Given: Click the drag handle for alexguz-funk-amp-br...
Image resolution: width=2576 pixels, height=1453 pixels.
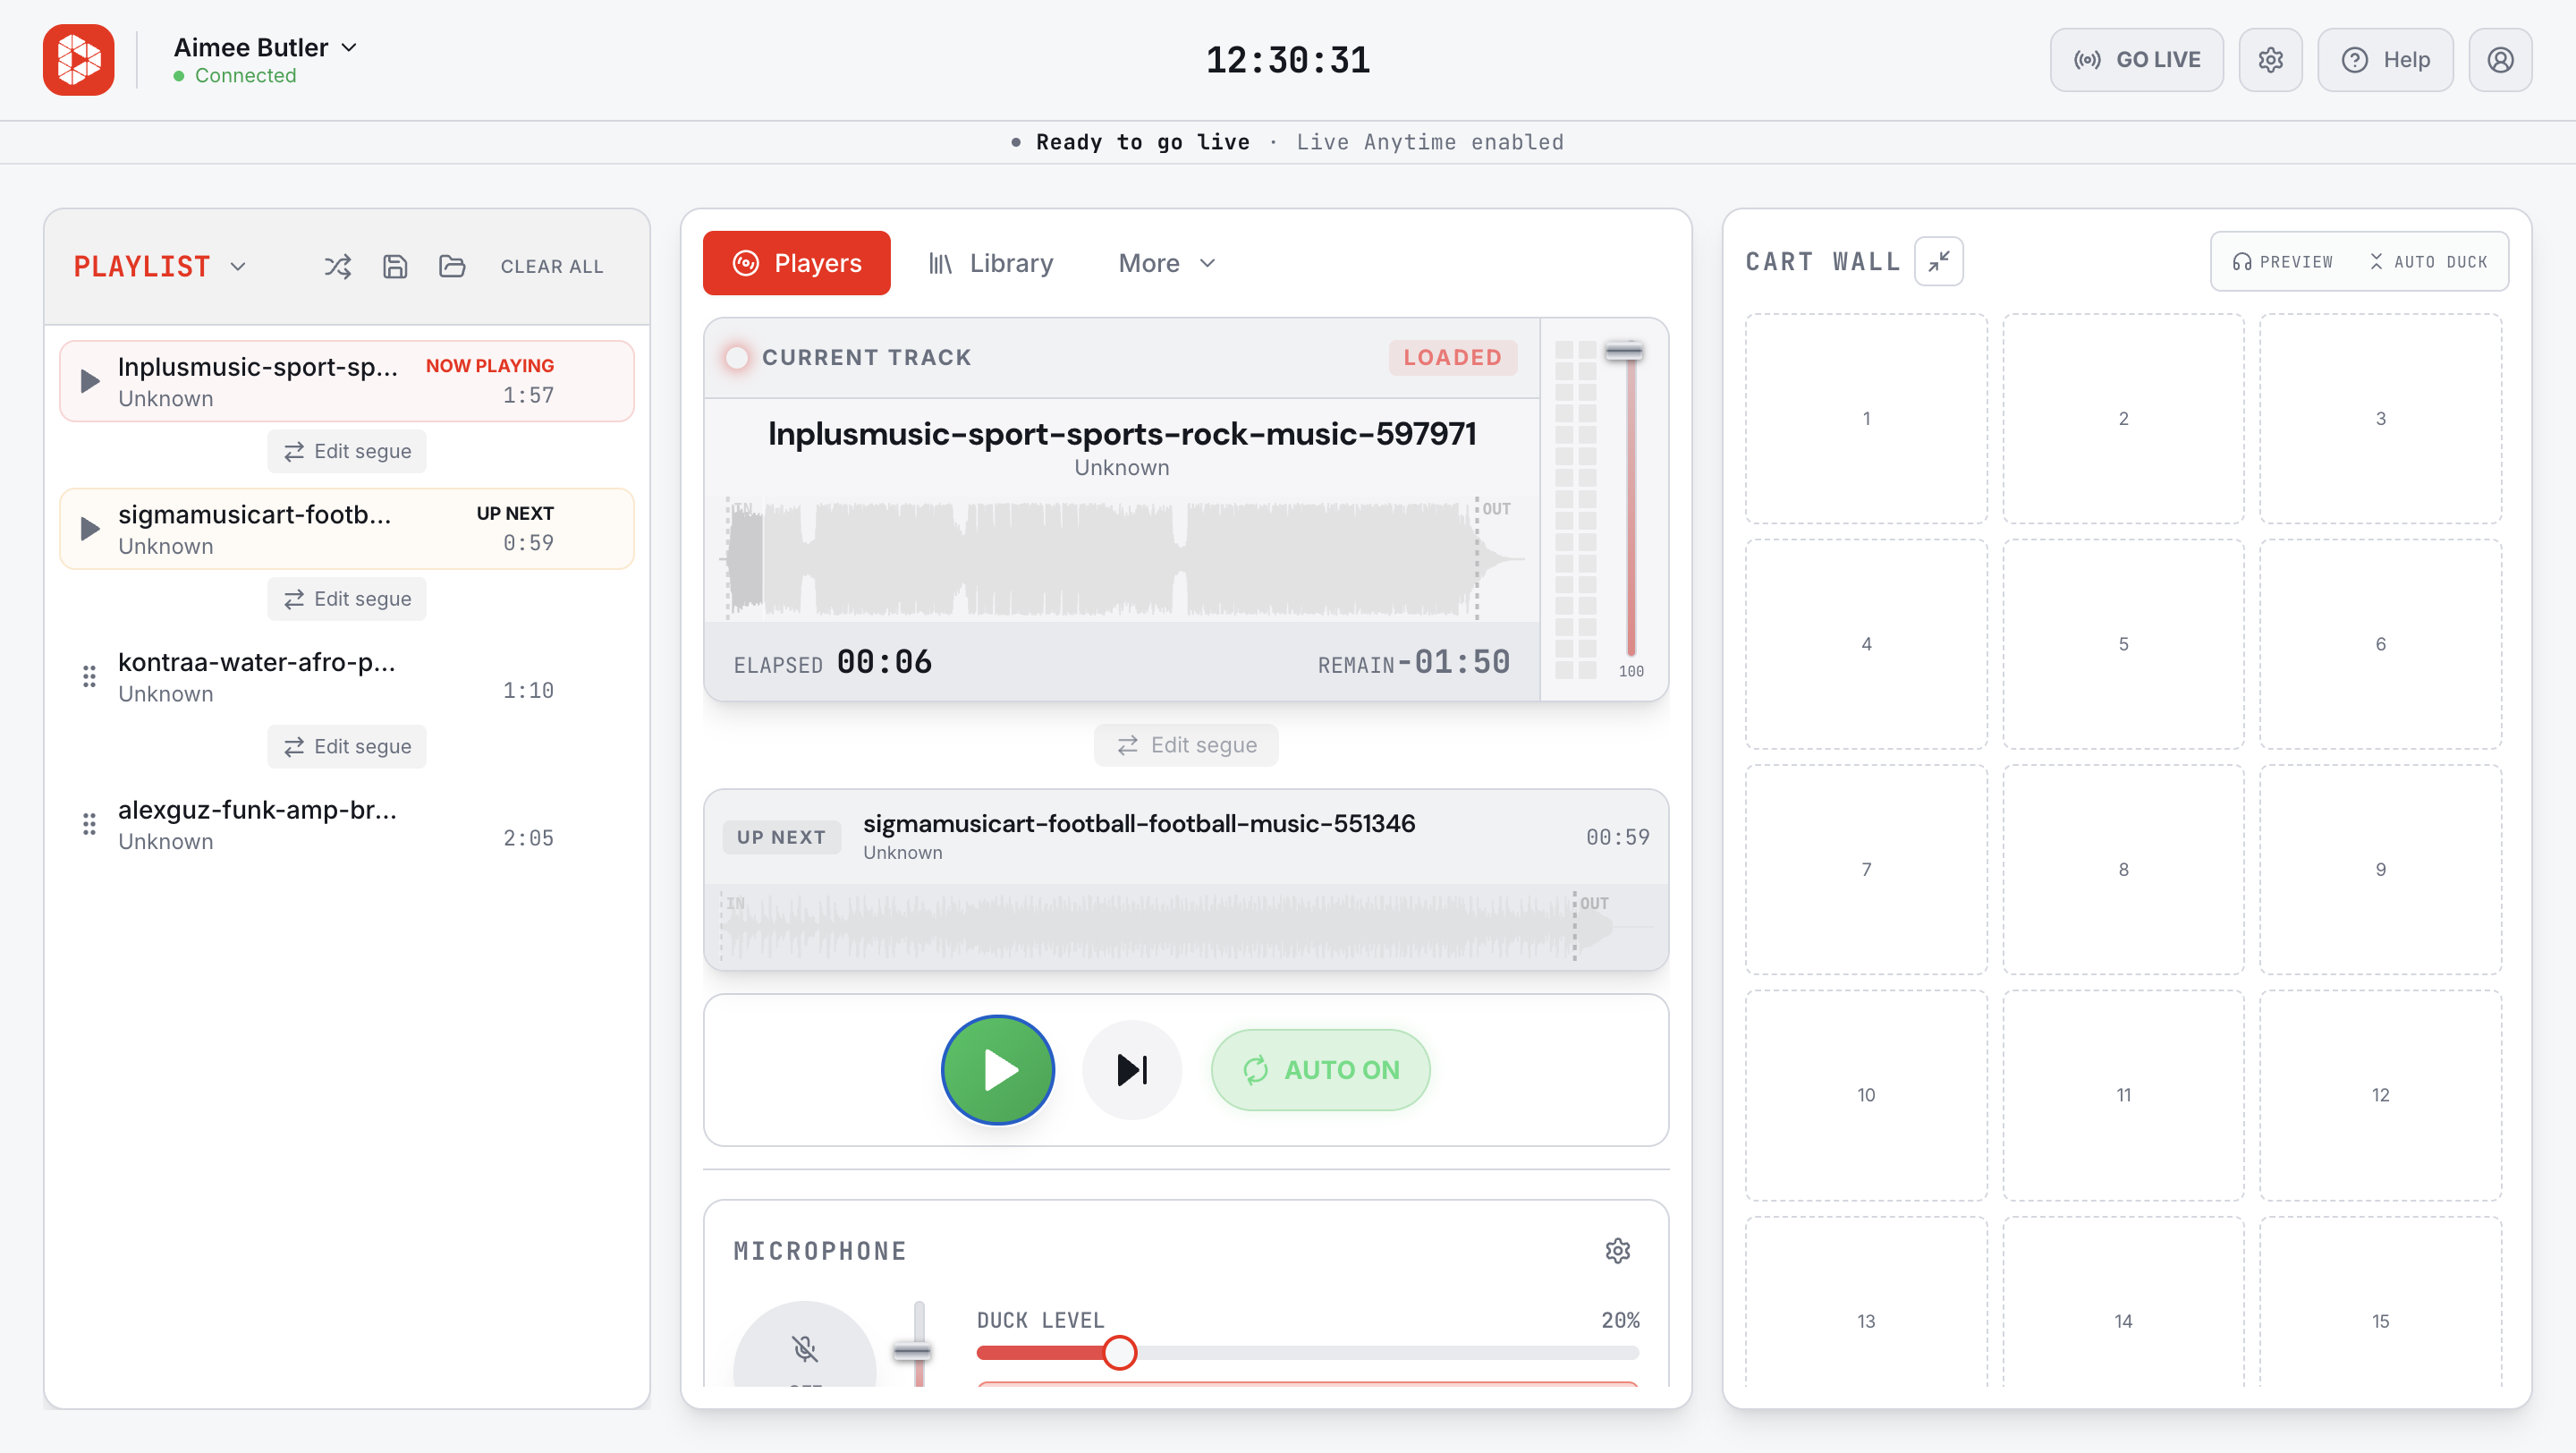Looking at the screenshot, I should pos(89,824).
